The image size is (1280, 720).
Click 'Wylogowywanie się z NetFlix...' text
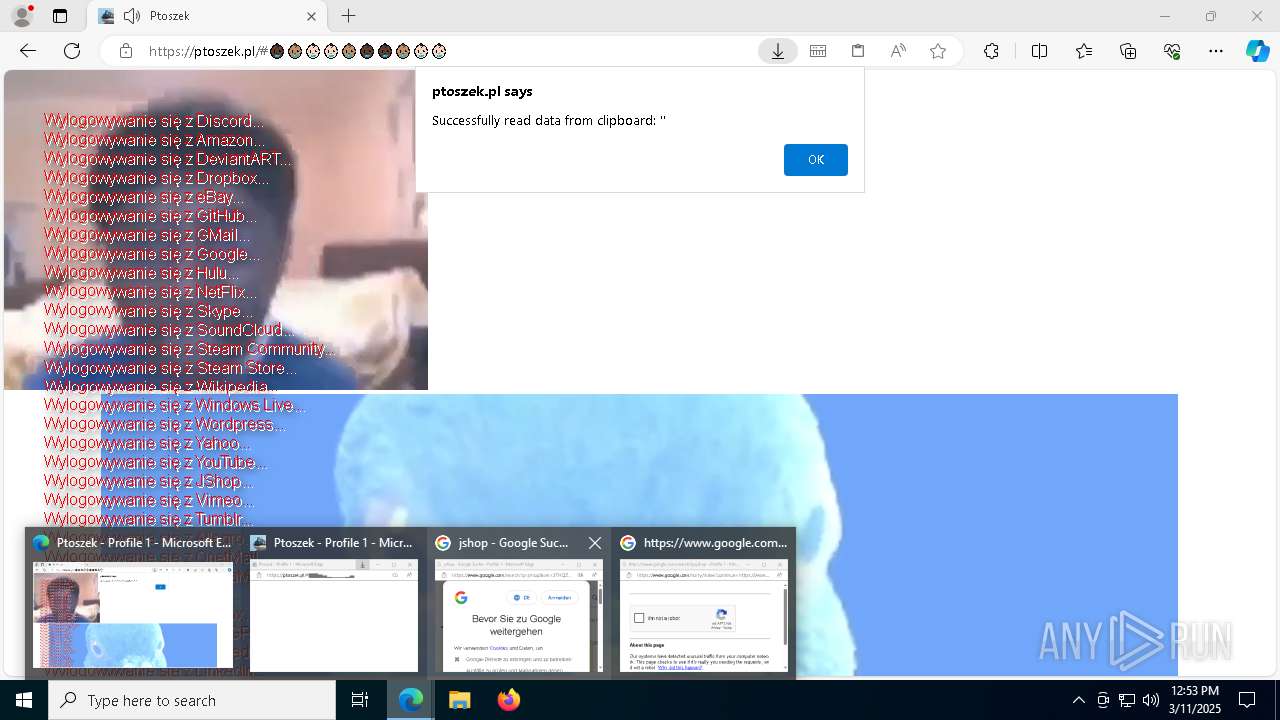(x=150, y=292)
